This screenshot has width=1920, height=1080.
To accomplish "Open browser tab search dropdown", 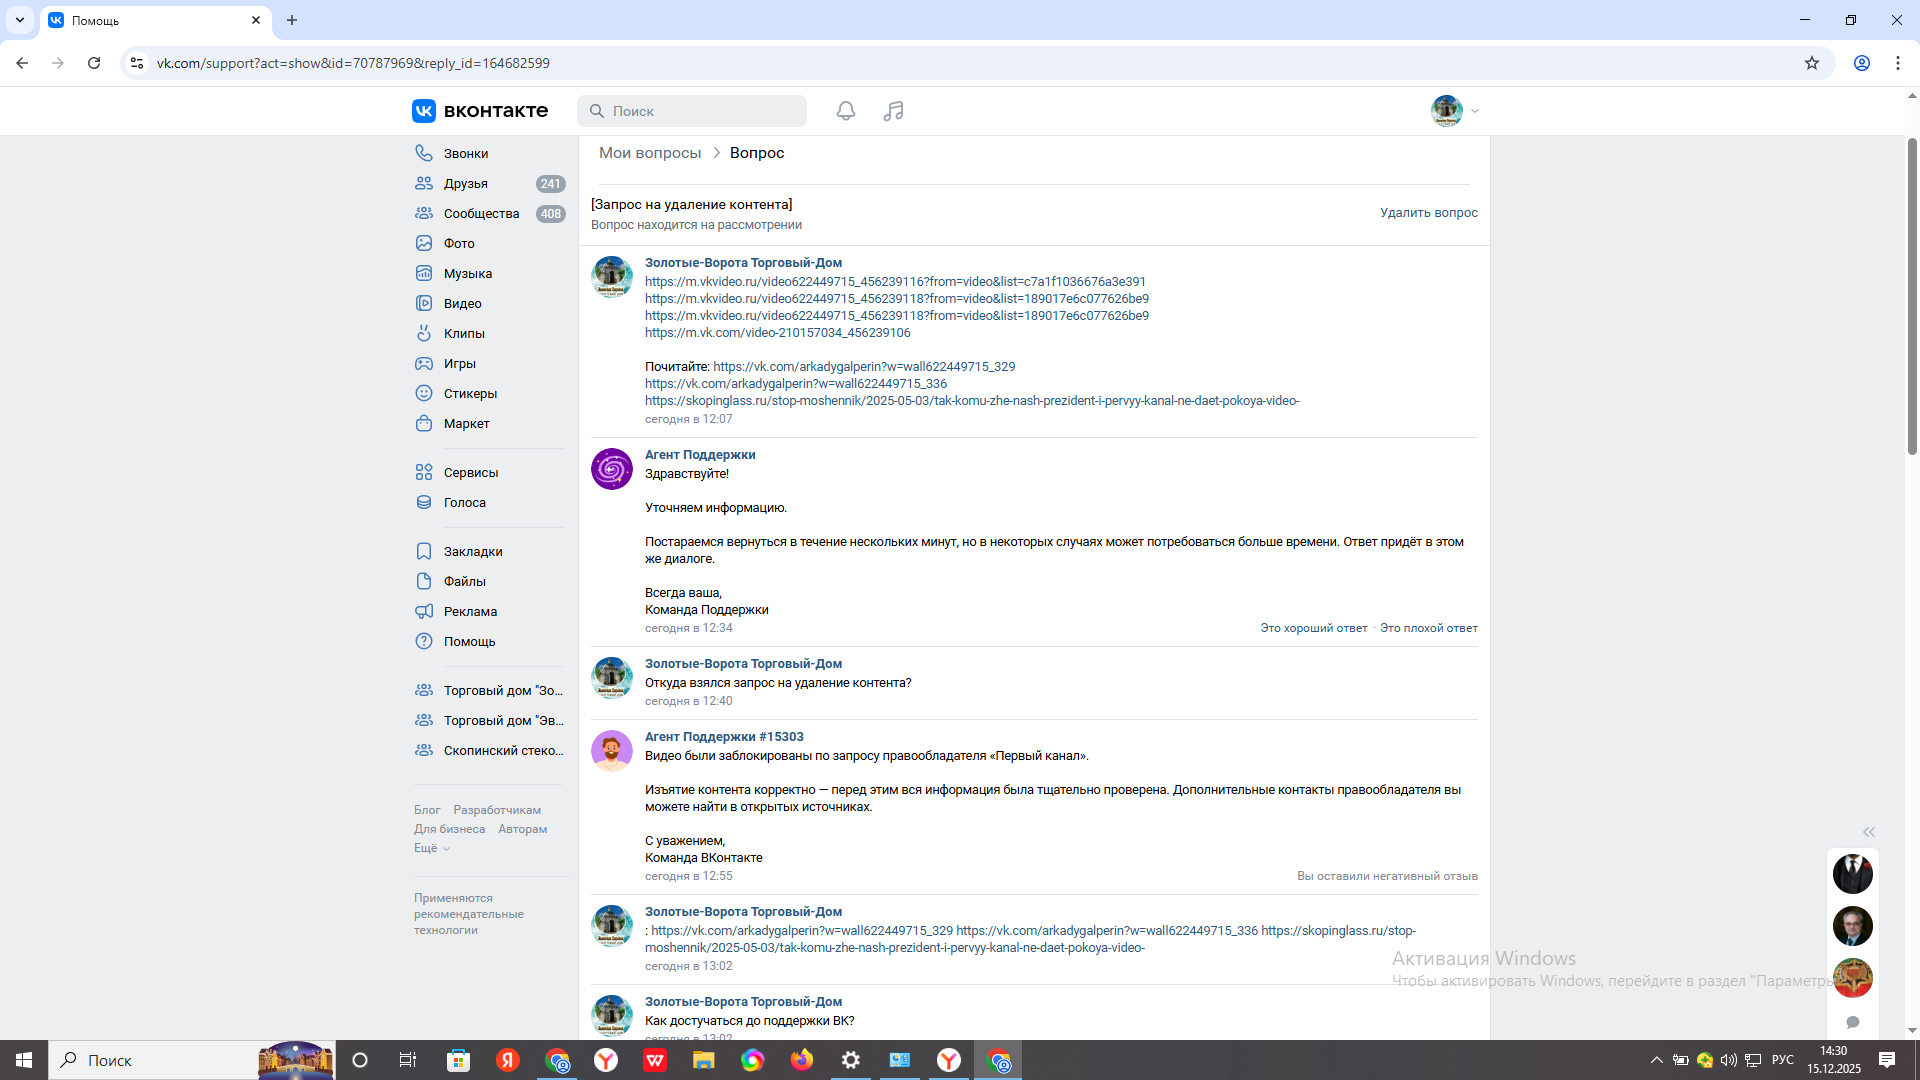I will pos(19,20).
